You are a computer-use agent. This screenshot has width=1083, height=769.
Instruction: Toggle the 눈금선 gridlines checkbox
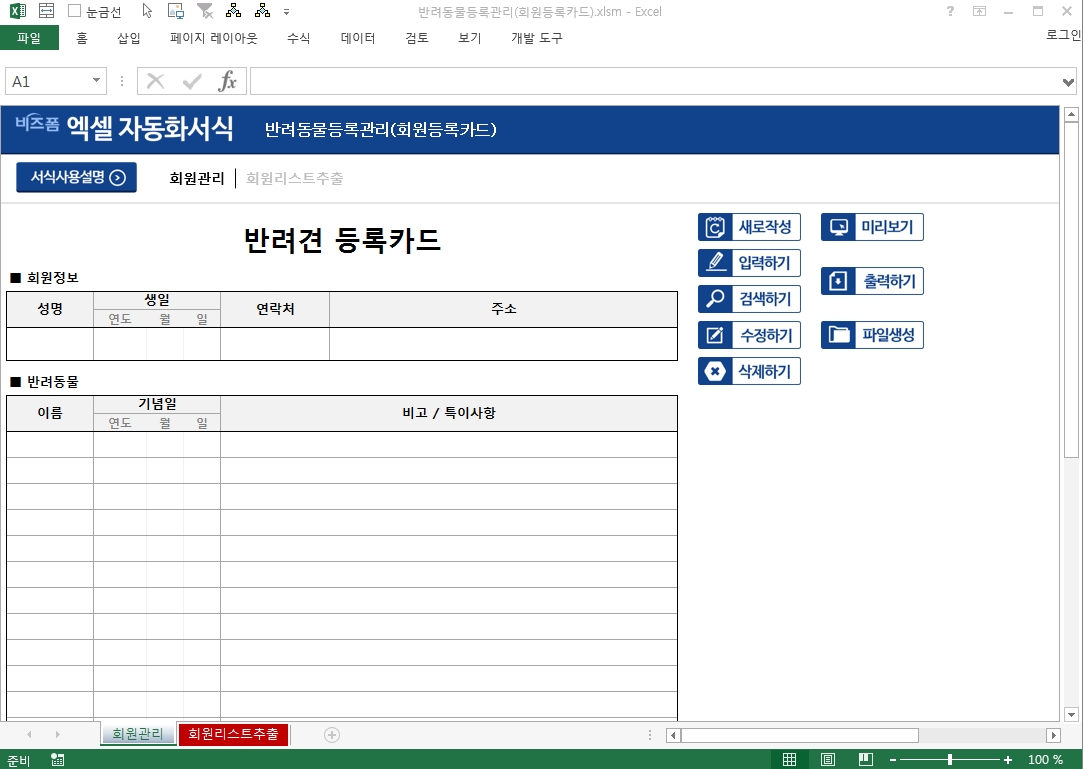(75, 11)
